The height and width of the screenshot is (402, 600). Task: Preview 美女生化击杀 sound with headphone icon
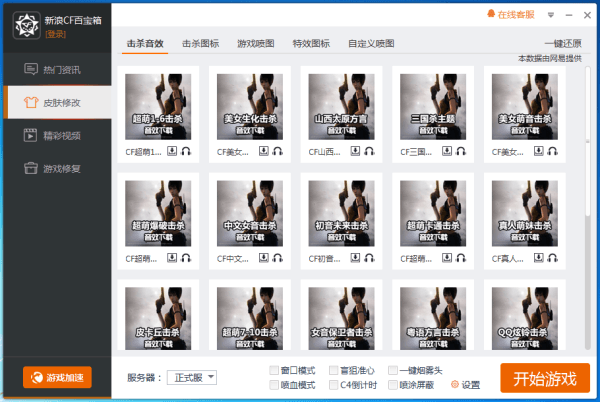coord(278,152)
